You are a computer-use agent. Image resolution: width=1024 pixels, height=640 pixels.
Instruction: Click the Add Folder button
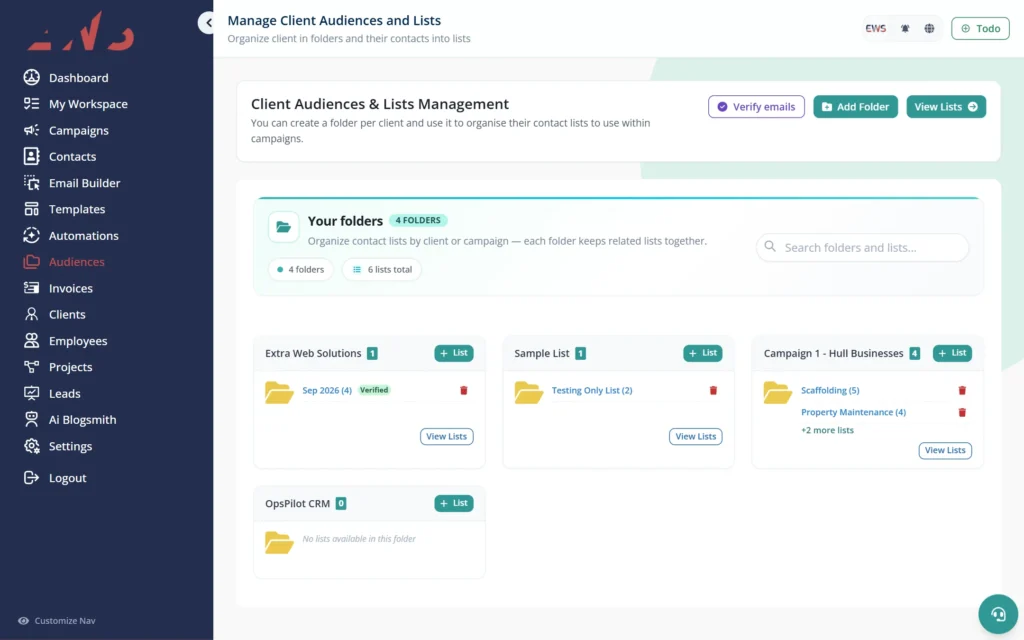click(855, 106)
